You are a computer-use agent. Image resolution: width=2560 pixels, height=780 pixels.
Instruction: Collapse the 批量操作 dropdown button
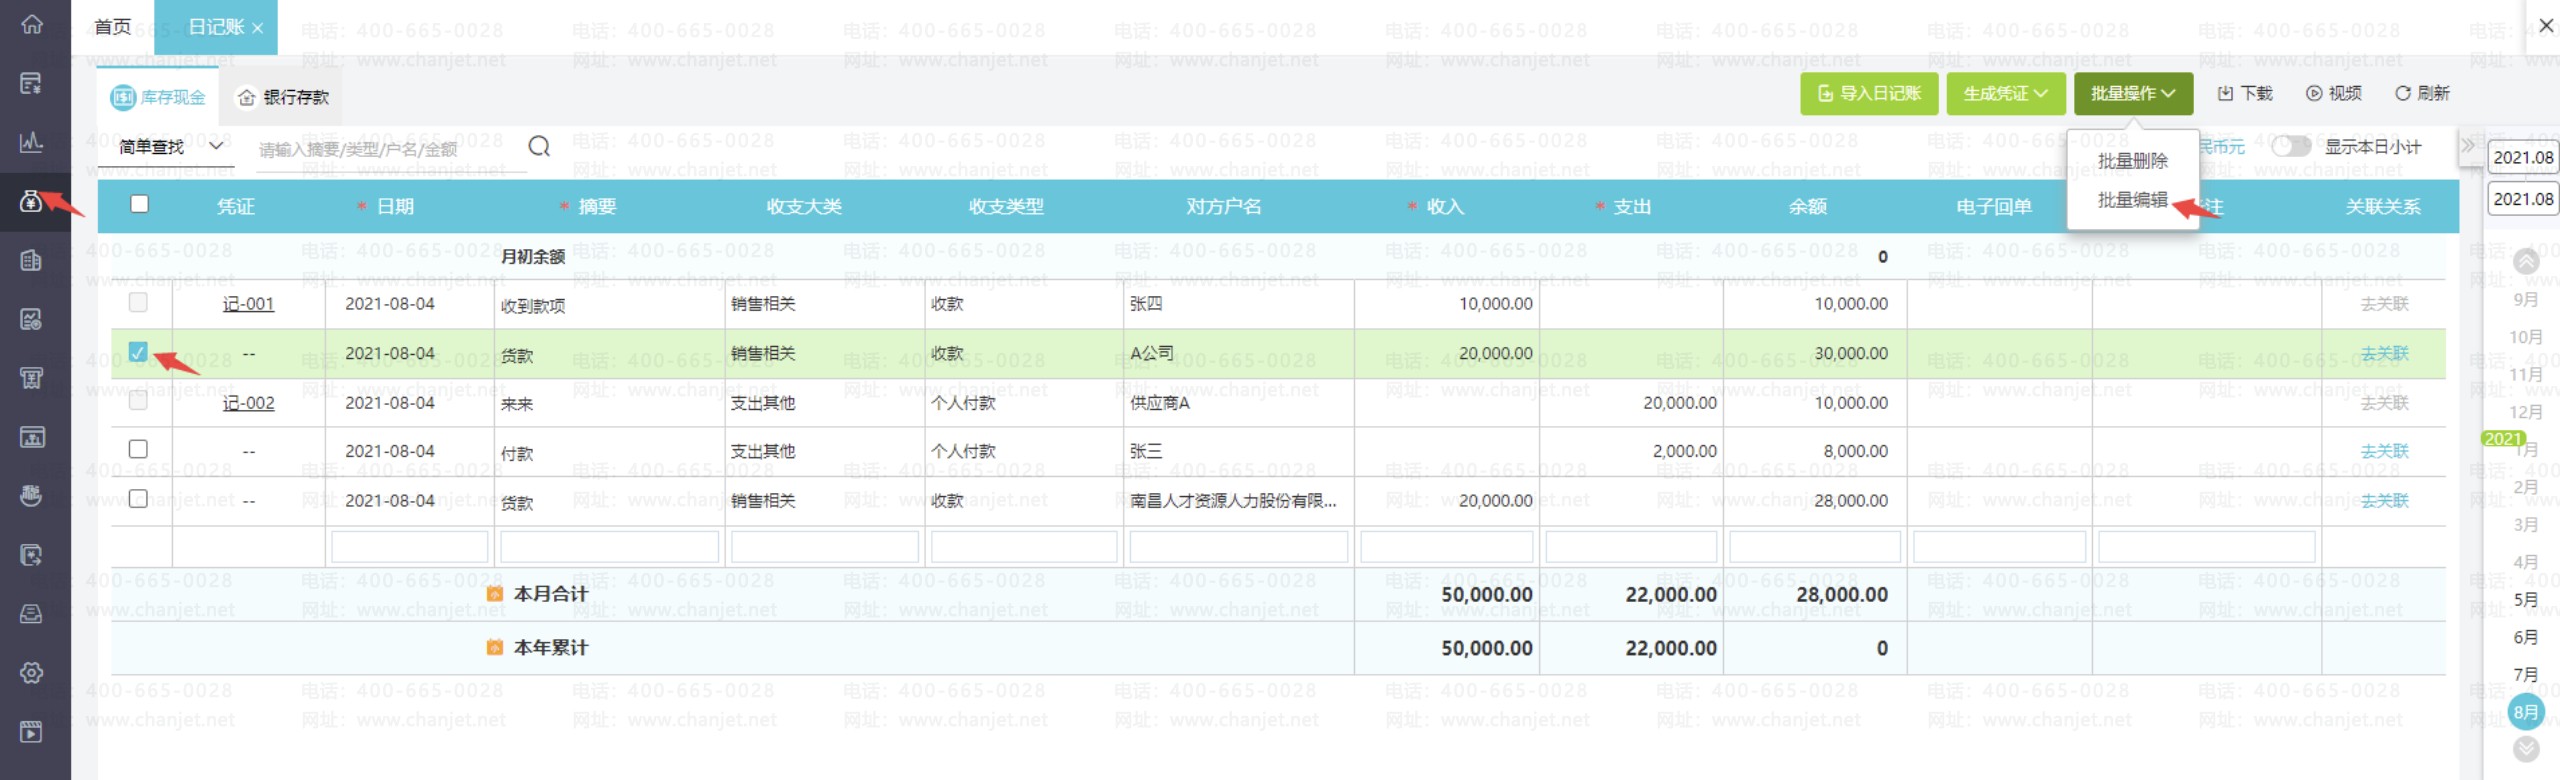2133,93
